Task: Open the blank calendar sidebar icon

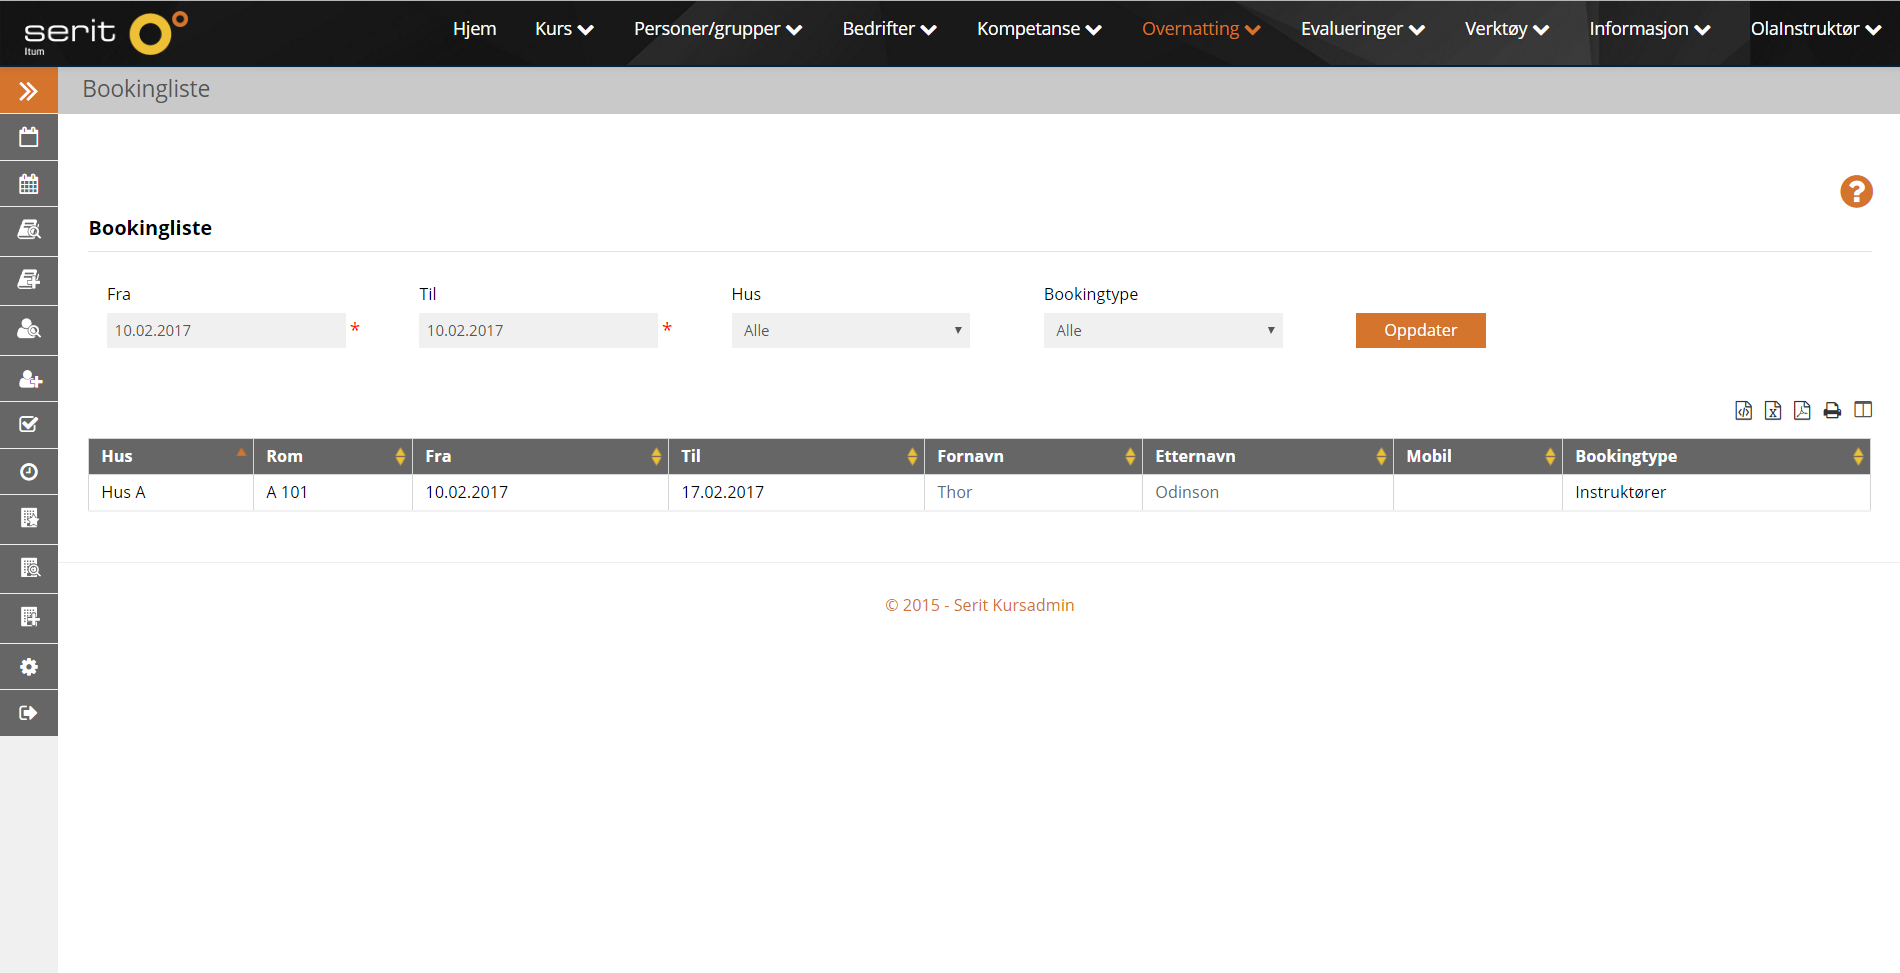Action: tap(29, 138)
